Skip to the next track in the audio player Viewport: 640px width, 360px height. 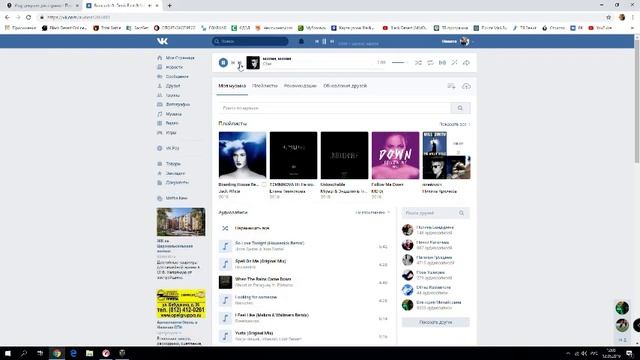[x=240, y=62]
